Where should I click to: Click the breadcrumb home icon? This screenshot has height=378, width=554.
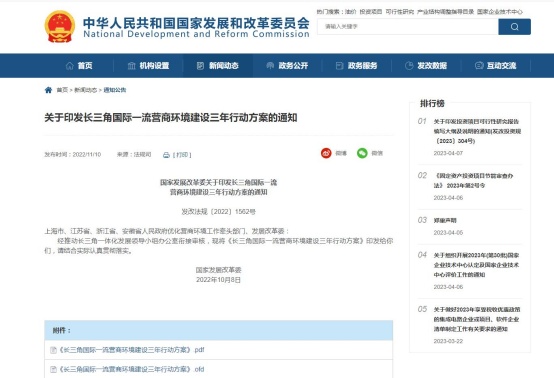point(48,90)
